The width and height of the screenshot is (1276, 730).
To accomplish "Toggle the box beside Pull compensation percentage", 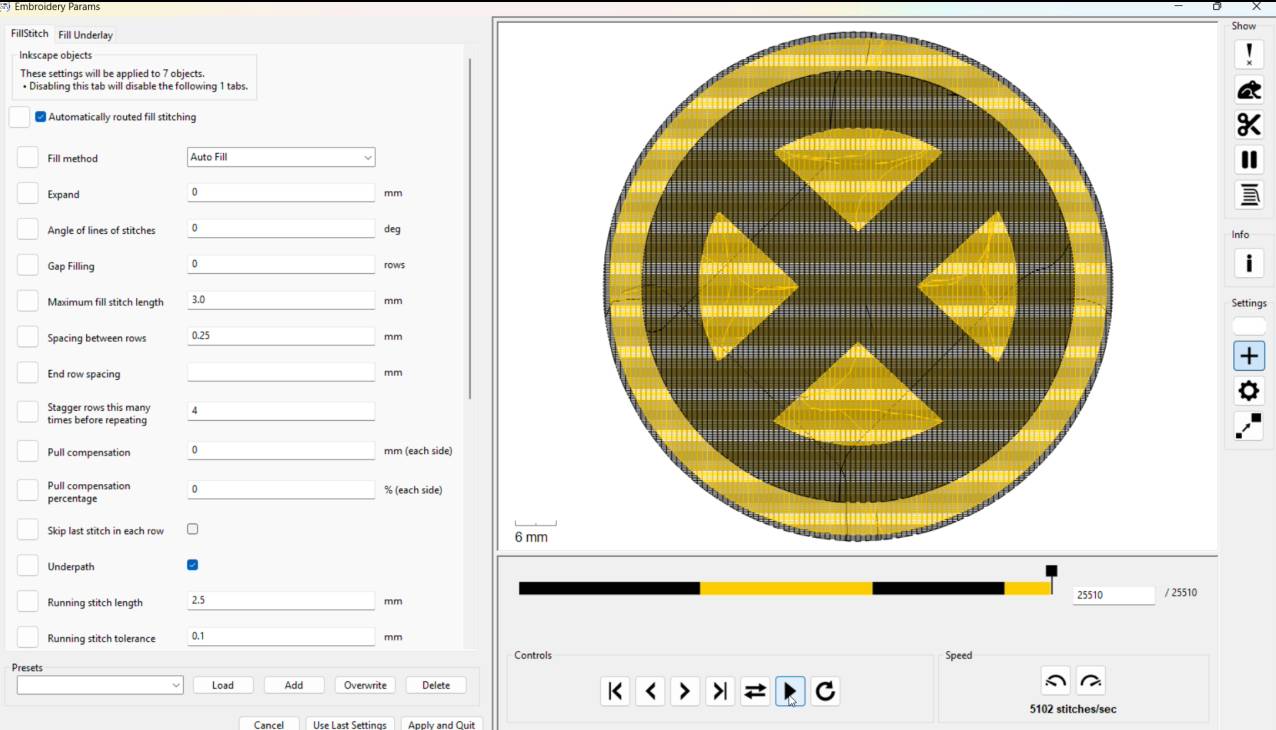I will point(28,490).
